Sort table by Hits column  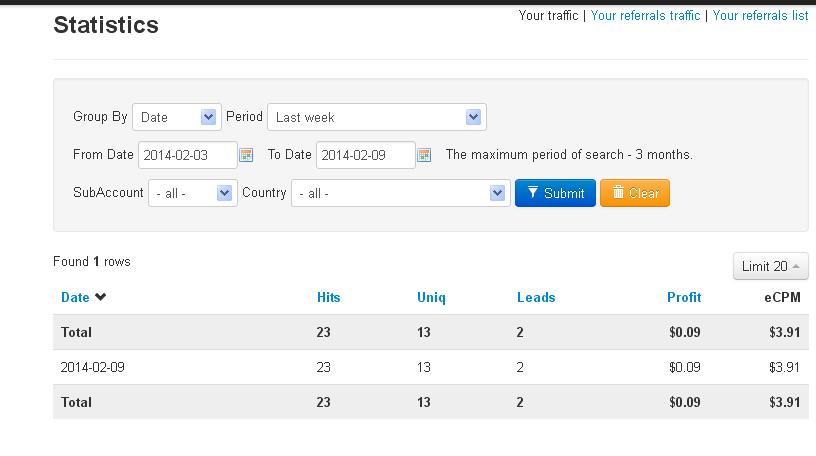click(x=328, y=297)
